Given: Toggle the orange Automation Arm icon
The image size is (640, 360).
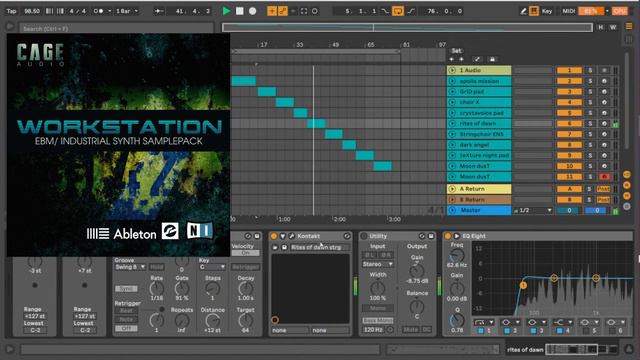Looking at the screenshot, I should (282, 11).
